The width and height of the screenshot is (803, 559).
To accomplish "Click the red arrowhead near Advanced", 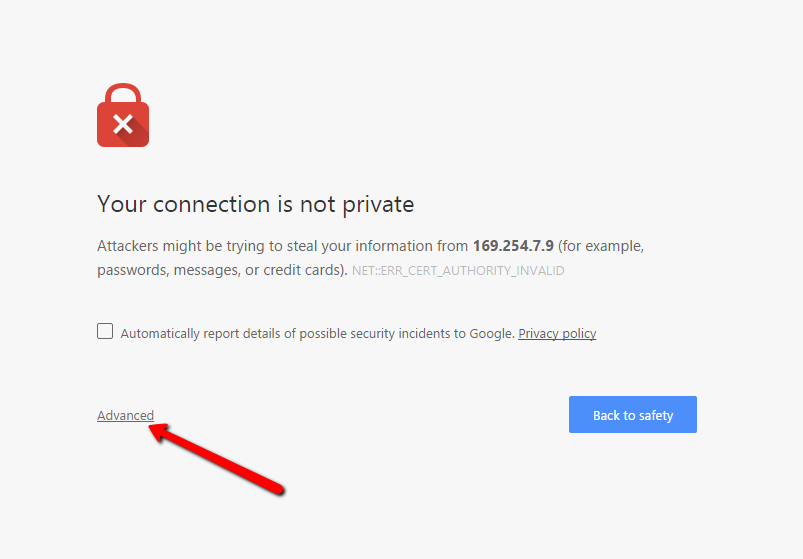I will coord(160,432).
